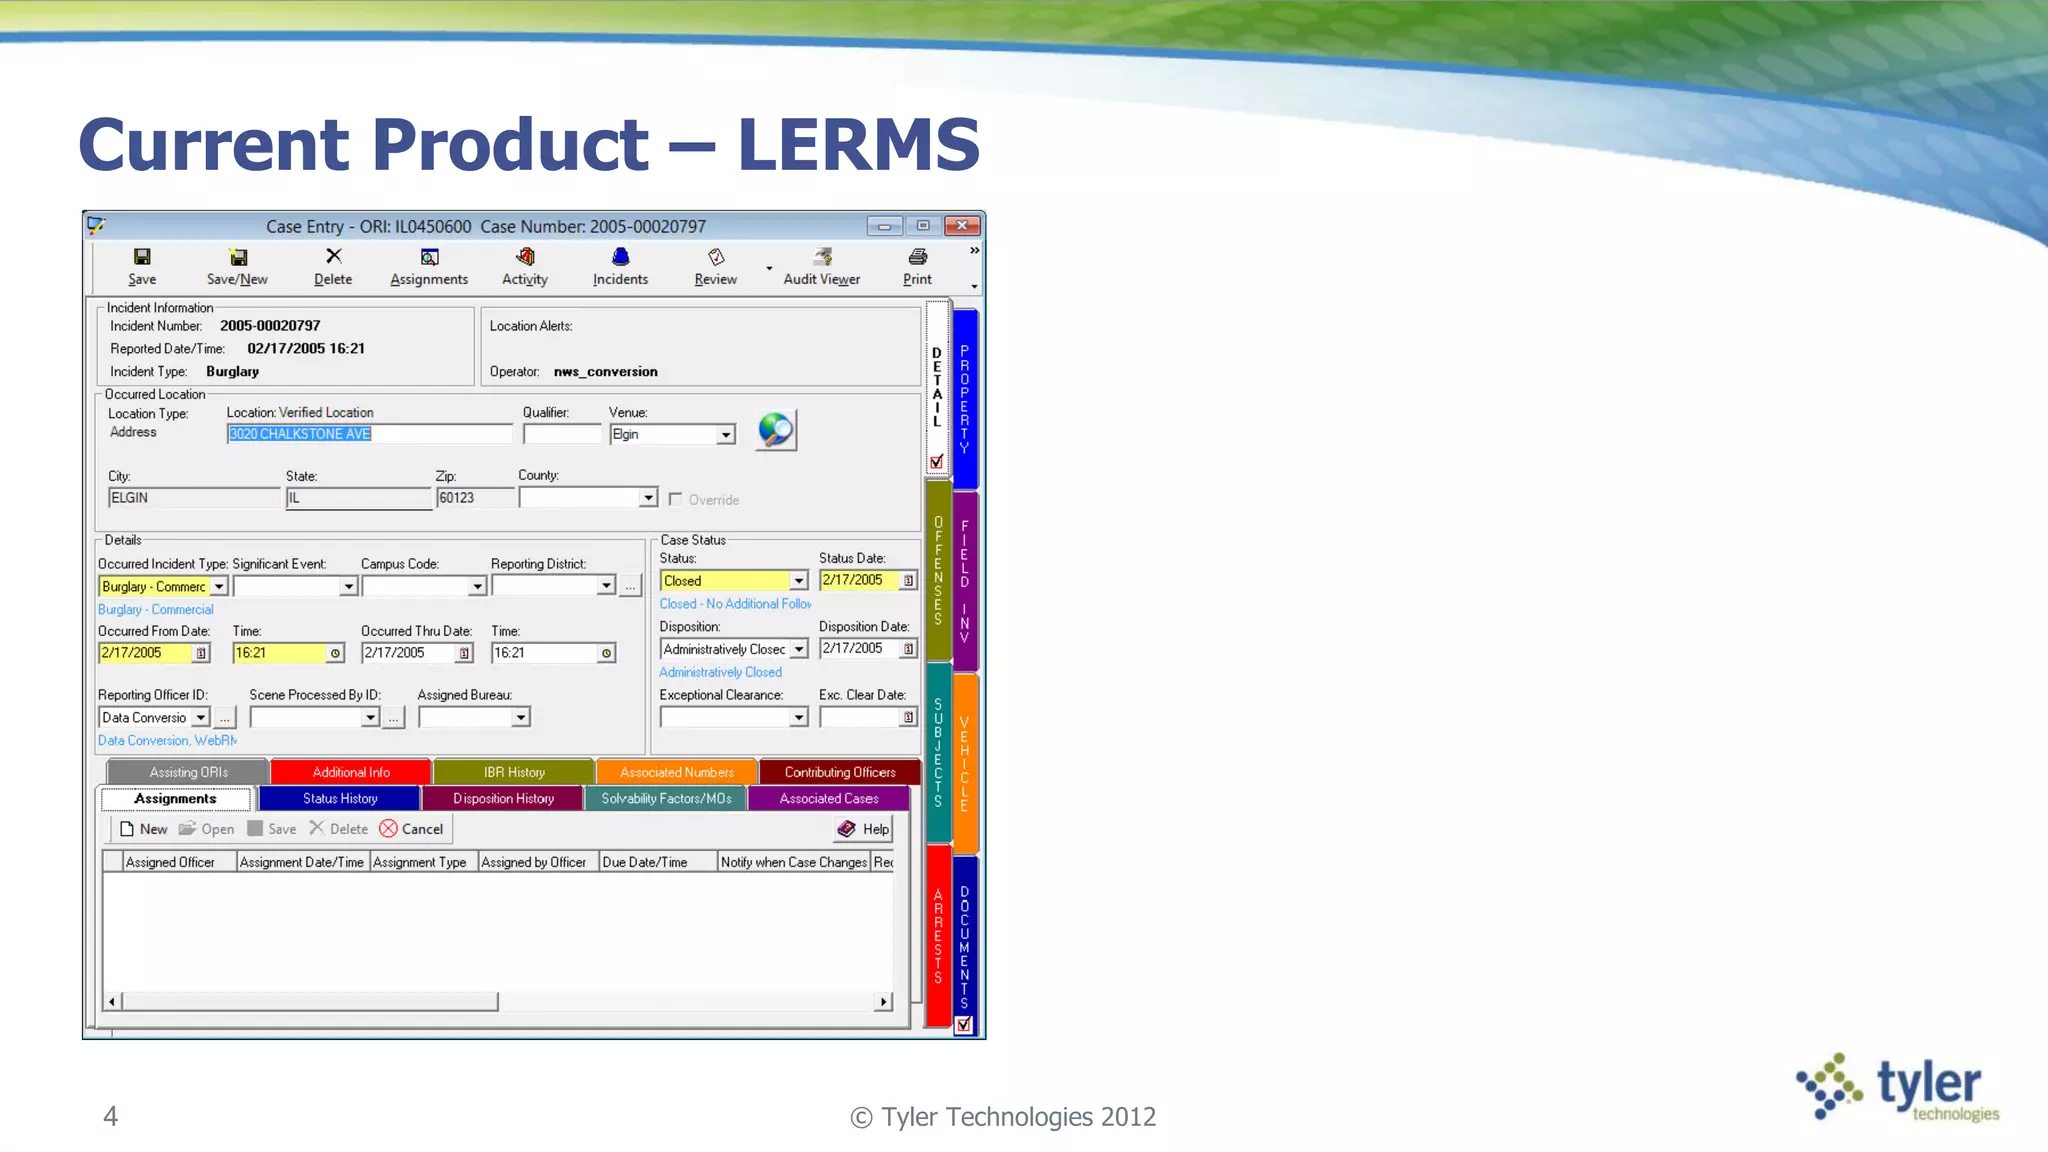Click the New assignment button
This screenshot has width=2048, height=1152.
pos(143,829)
